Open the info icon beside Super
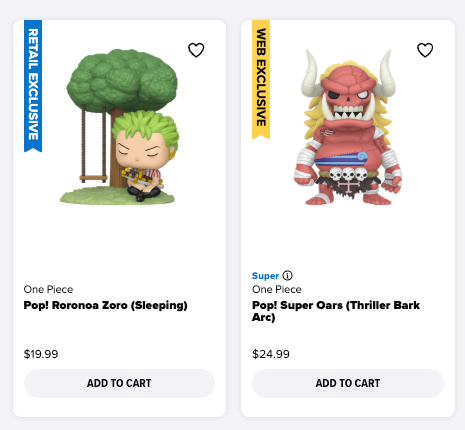The image size is (465, 430). click(x=287, y=276)
